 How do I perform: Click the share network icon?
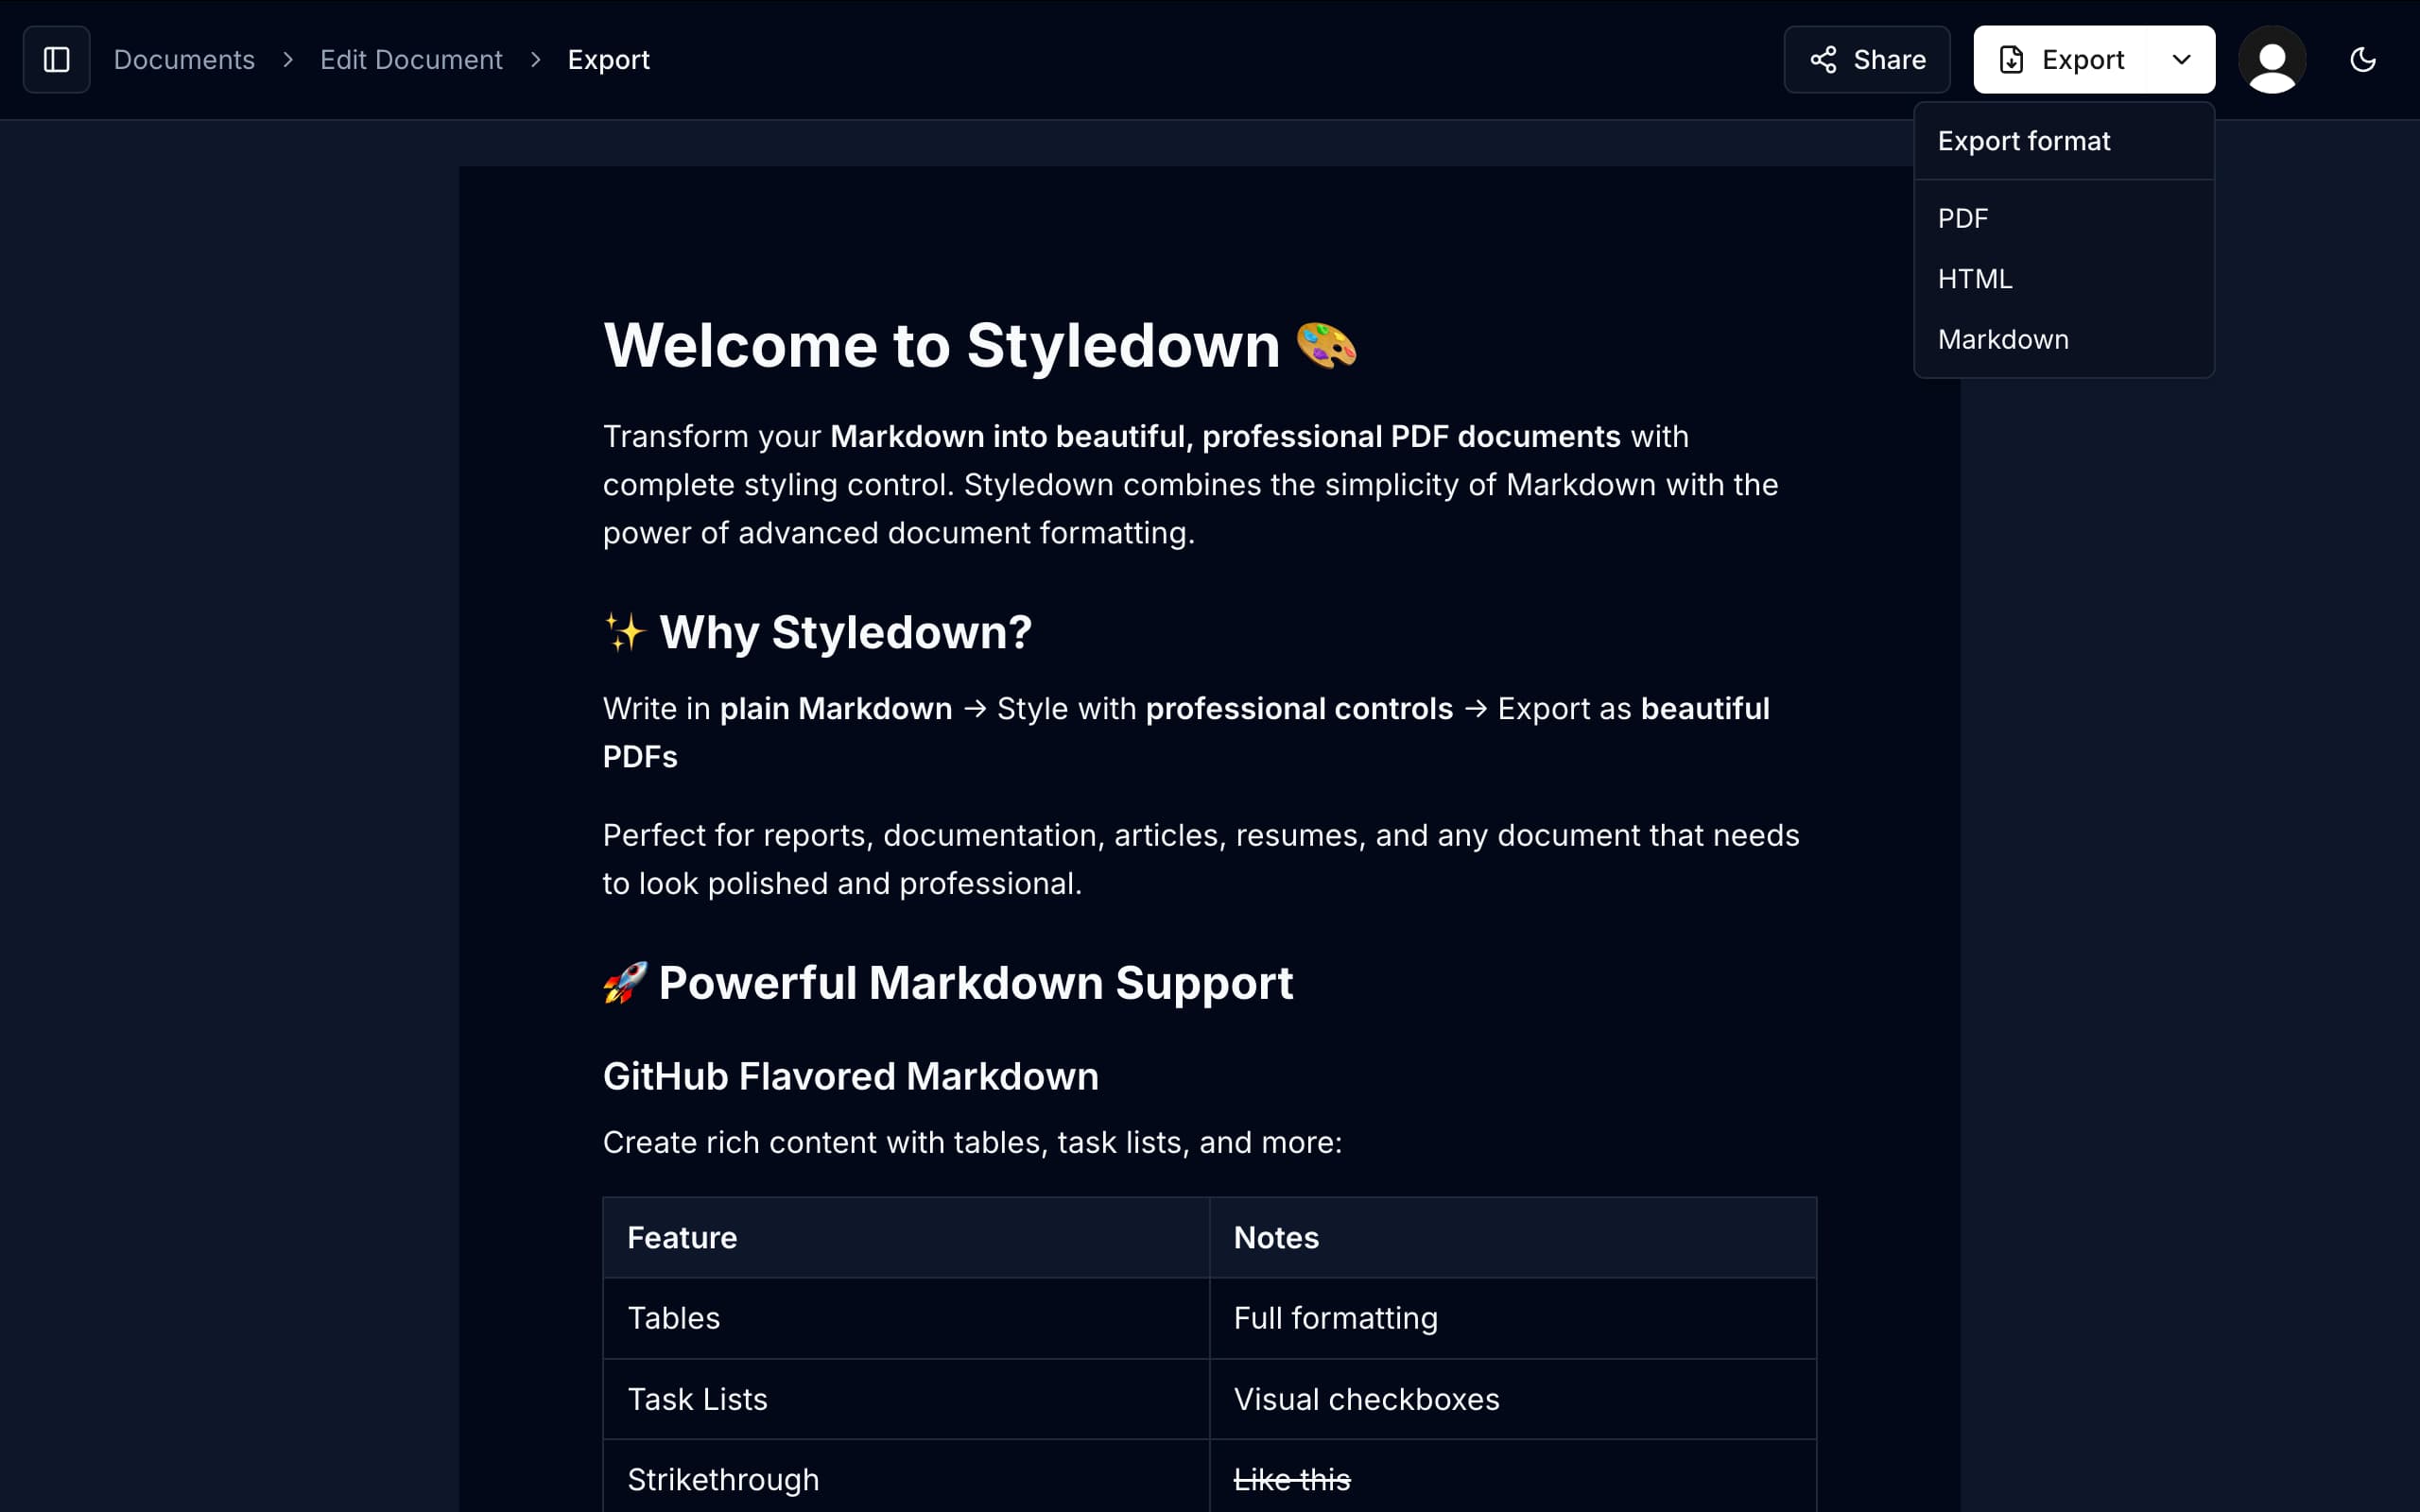click(x=1823, y=60)
